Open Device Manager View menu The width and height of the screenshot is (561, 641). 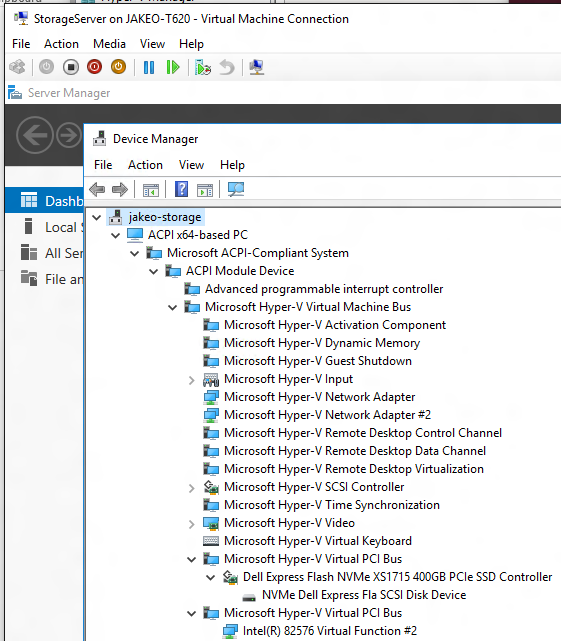click(x=191, y=165)
